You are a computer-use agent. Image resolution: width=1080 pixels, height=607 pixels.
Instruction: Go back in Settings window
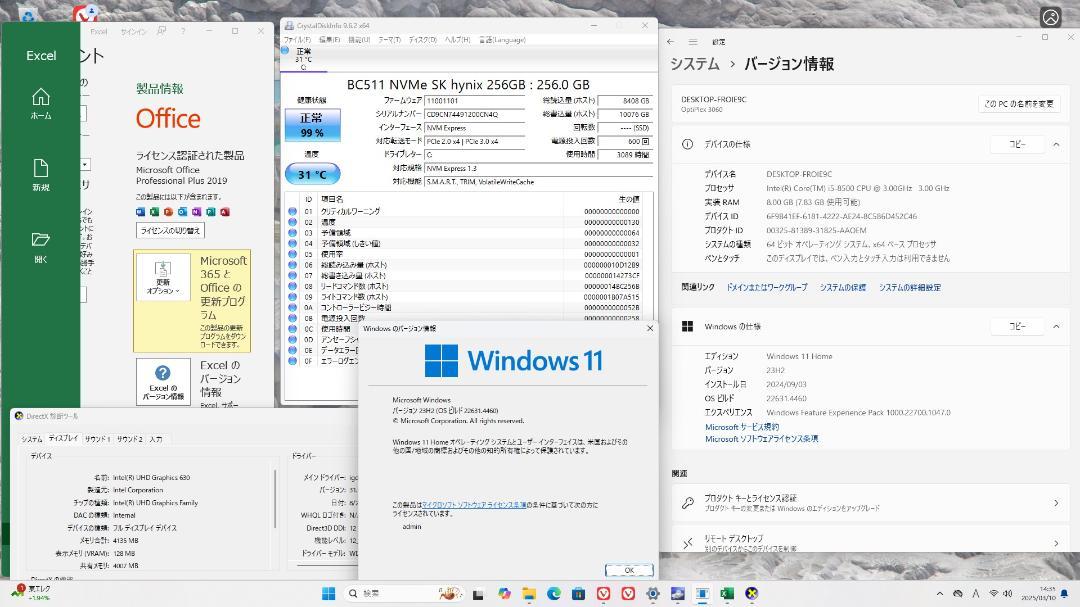point(670,42)
